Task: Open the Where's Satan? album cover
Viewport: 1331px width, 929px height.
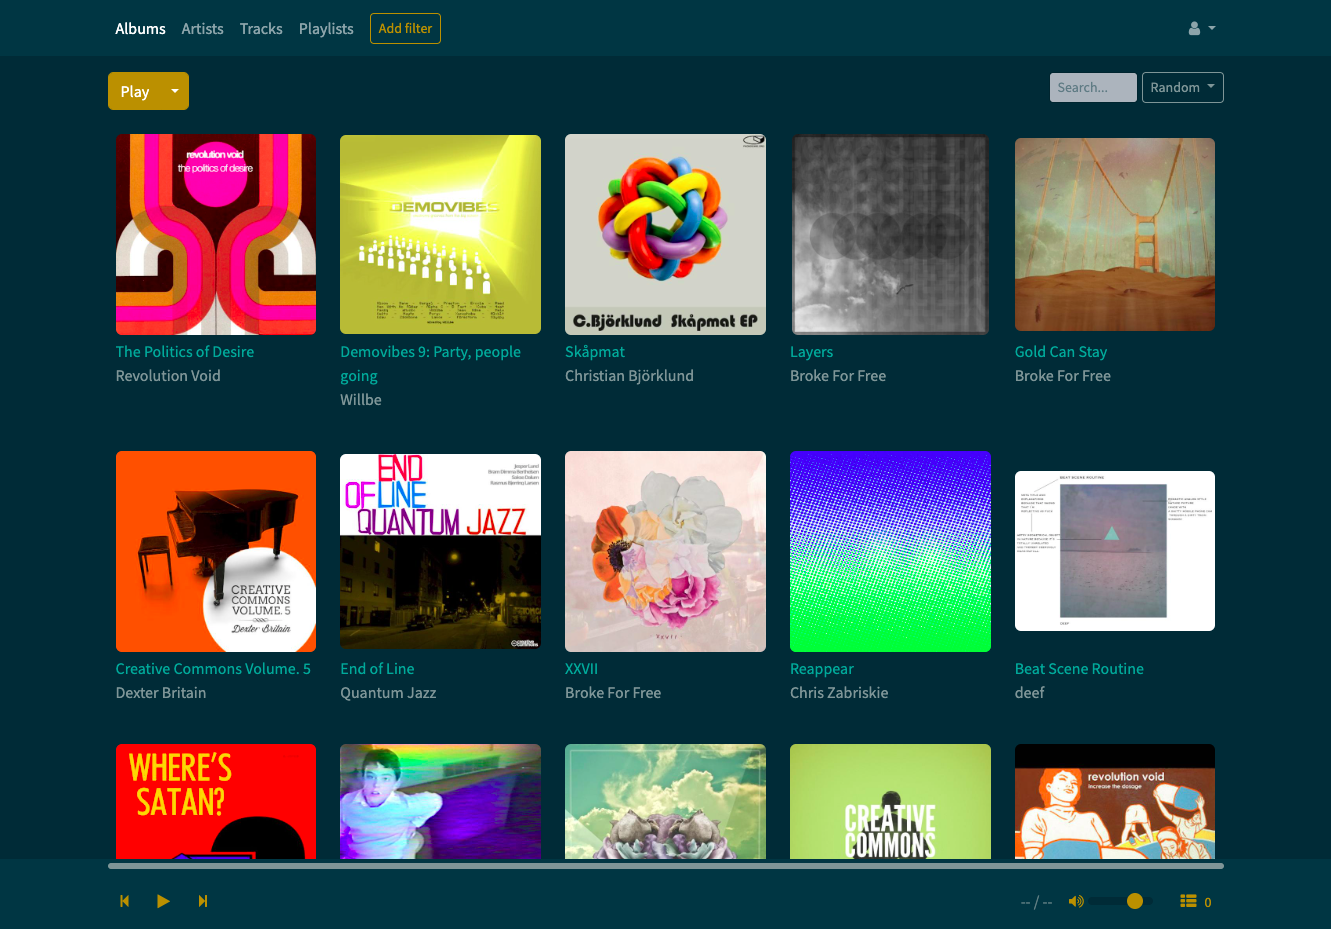Action: point(216,801)
